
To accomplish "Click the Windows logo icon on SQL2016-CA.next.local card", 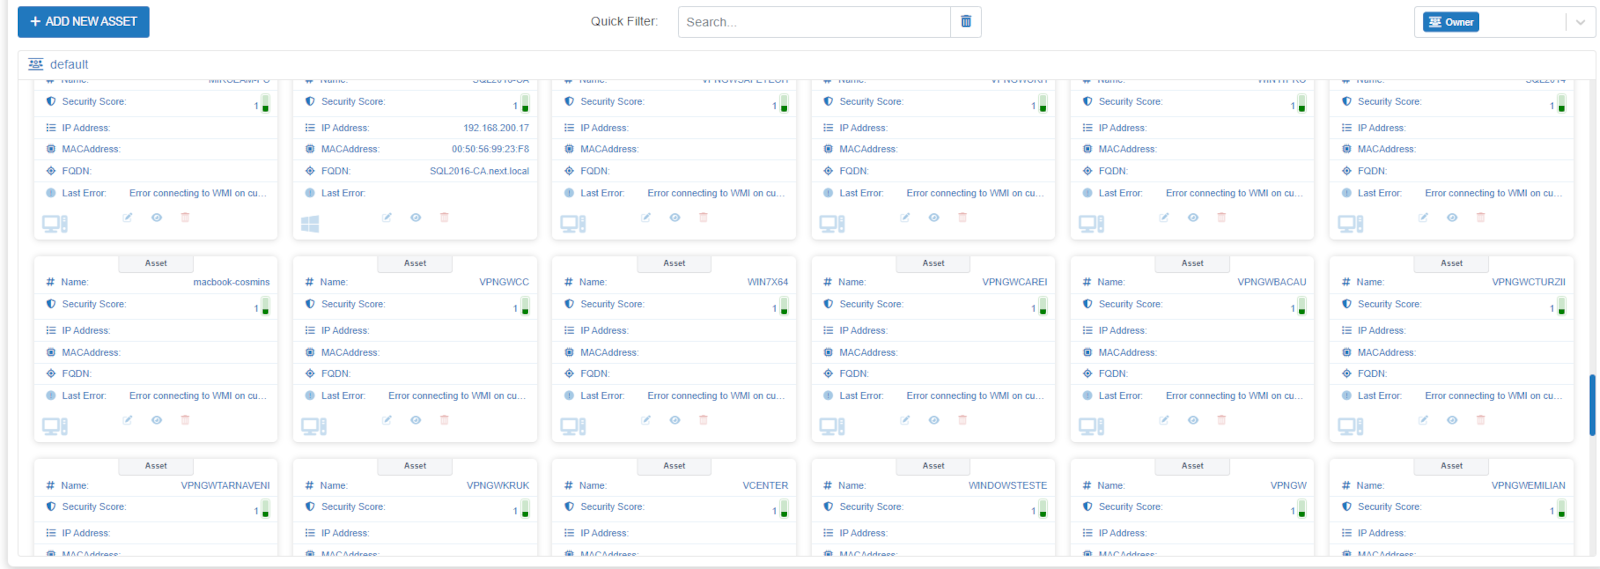I will (310, 225).
